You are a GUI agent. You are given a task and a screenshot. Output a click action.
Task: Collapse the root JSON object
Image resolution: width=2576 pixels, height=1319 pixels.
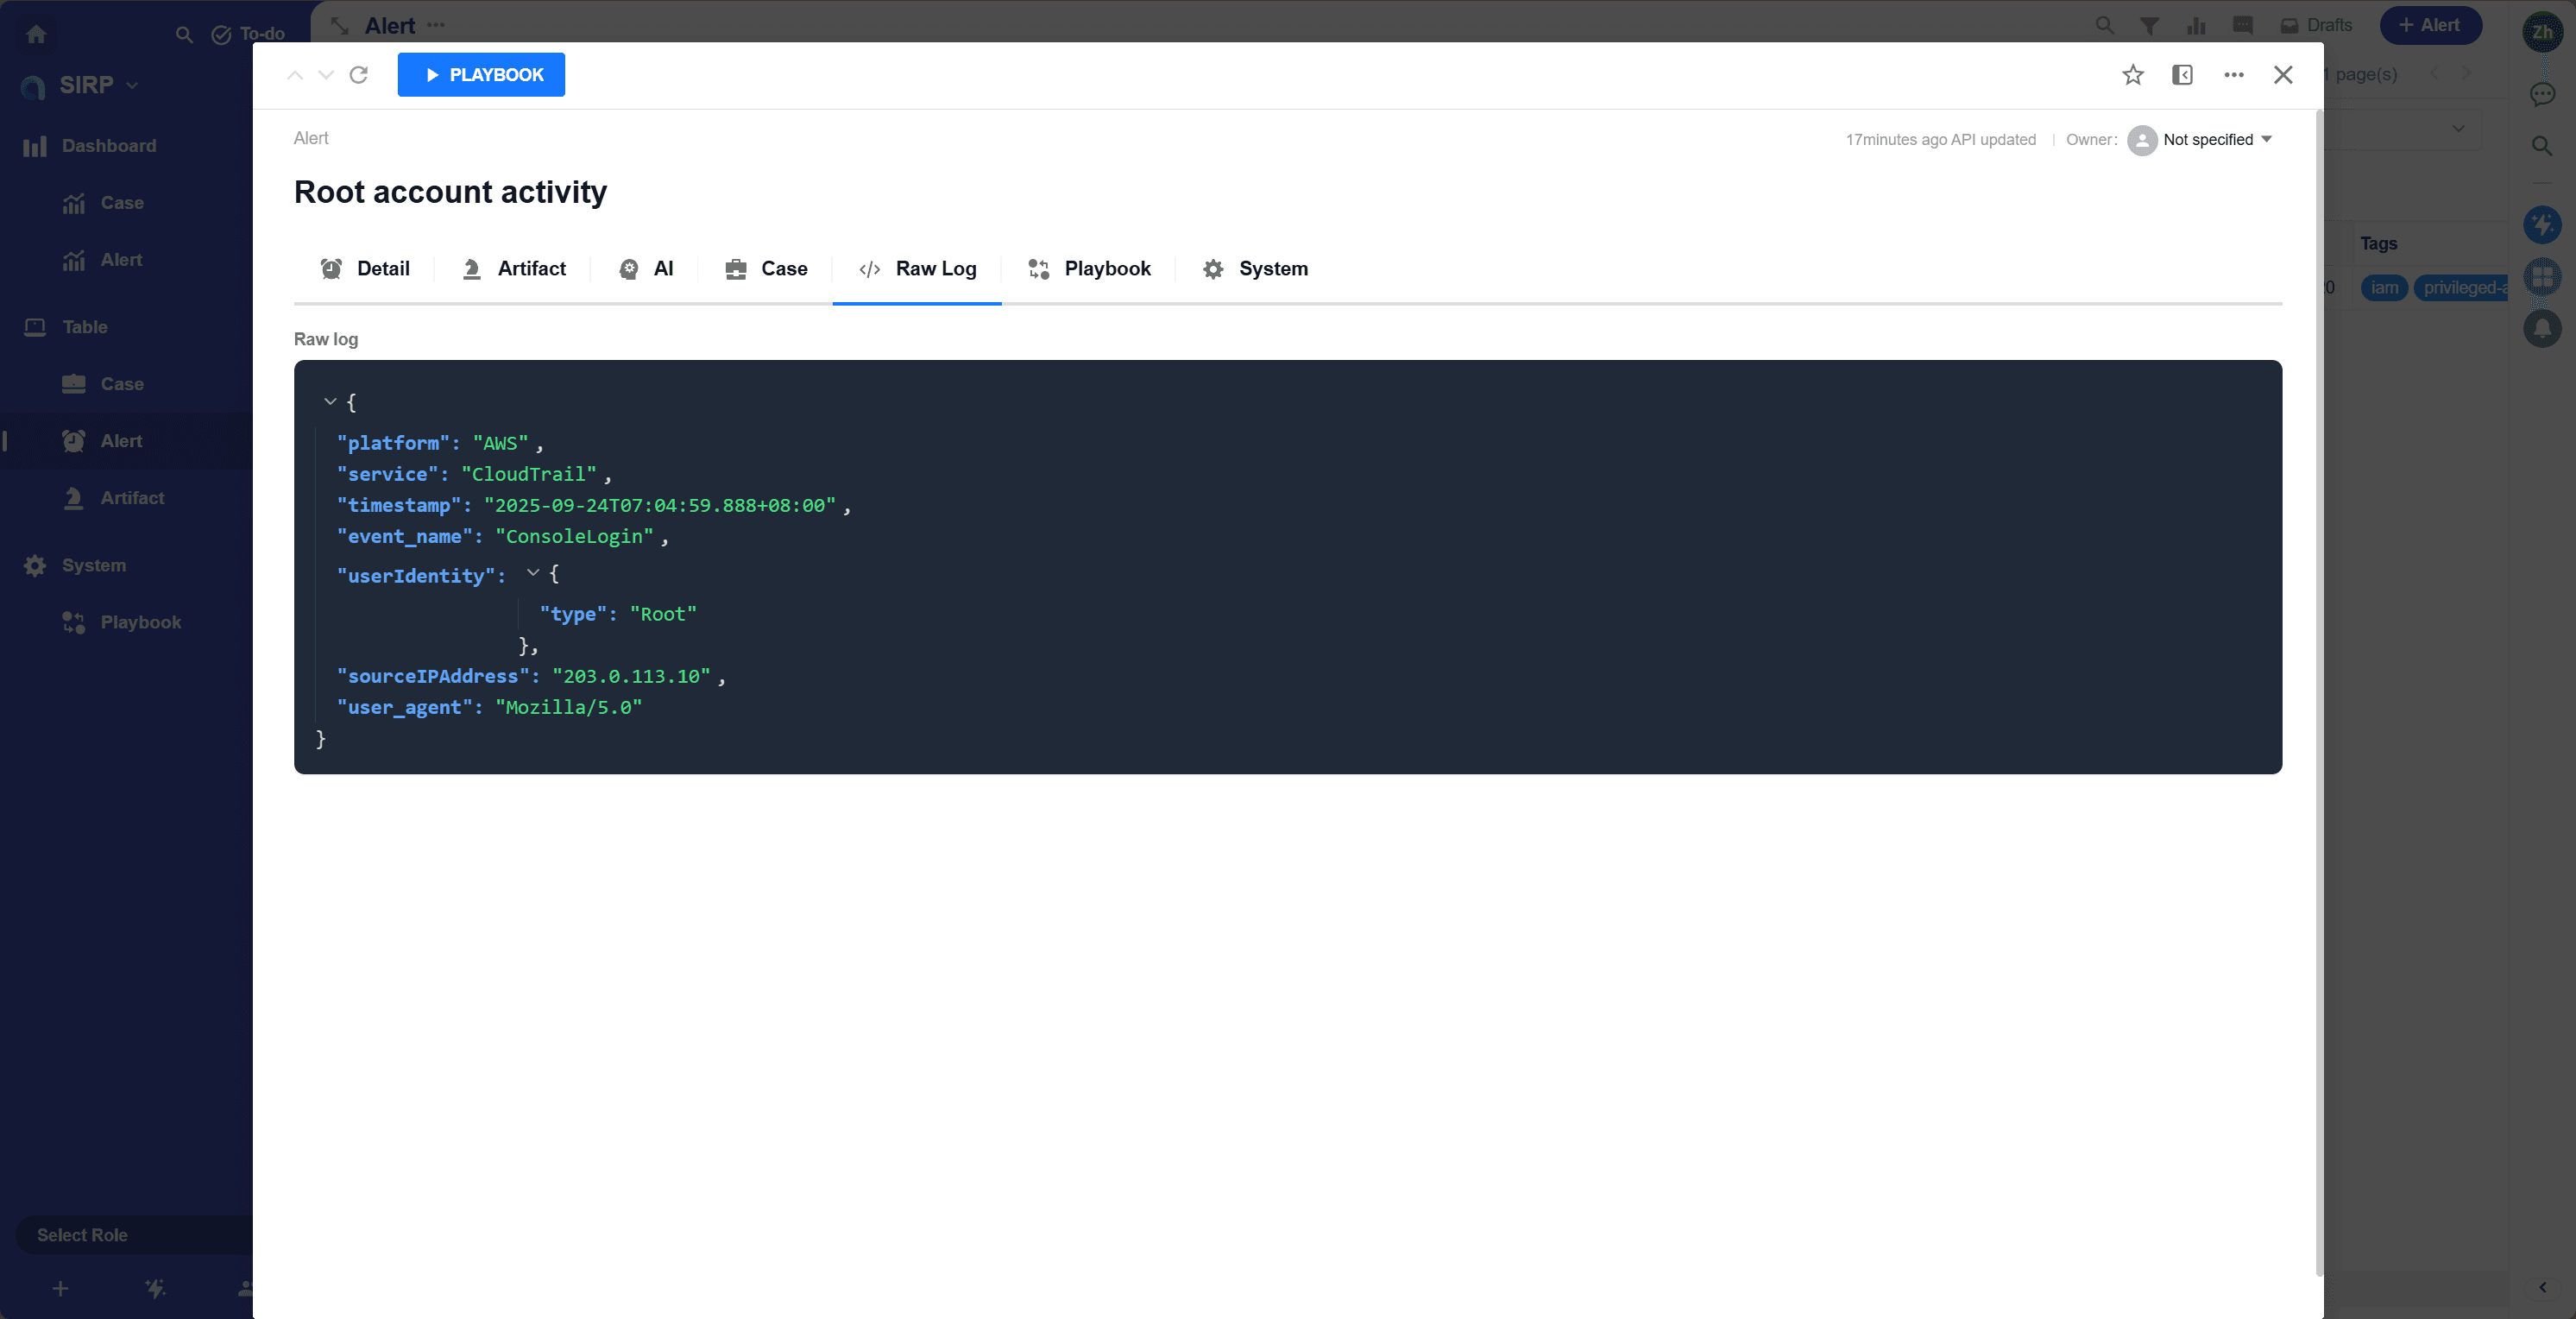tap(330, 402)
